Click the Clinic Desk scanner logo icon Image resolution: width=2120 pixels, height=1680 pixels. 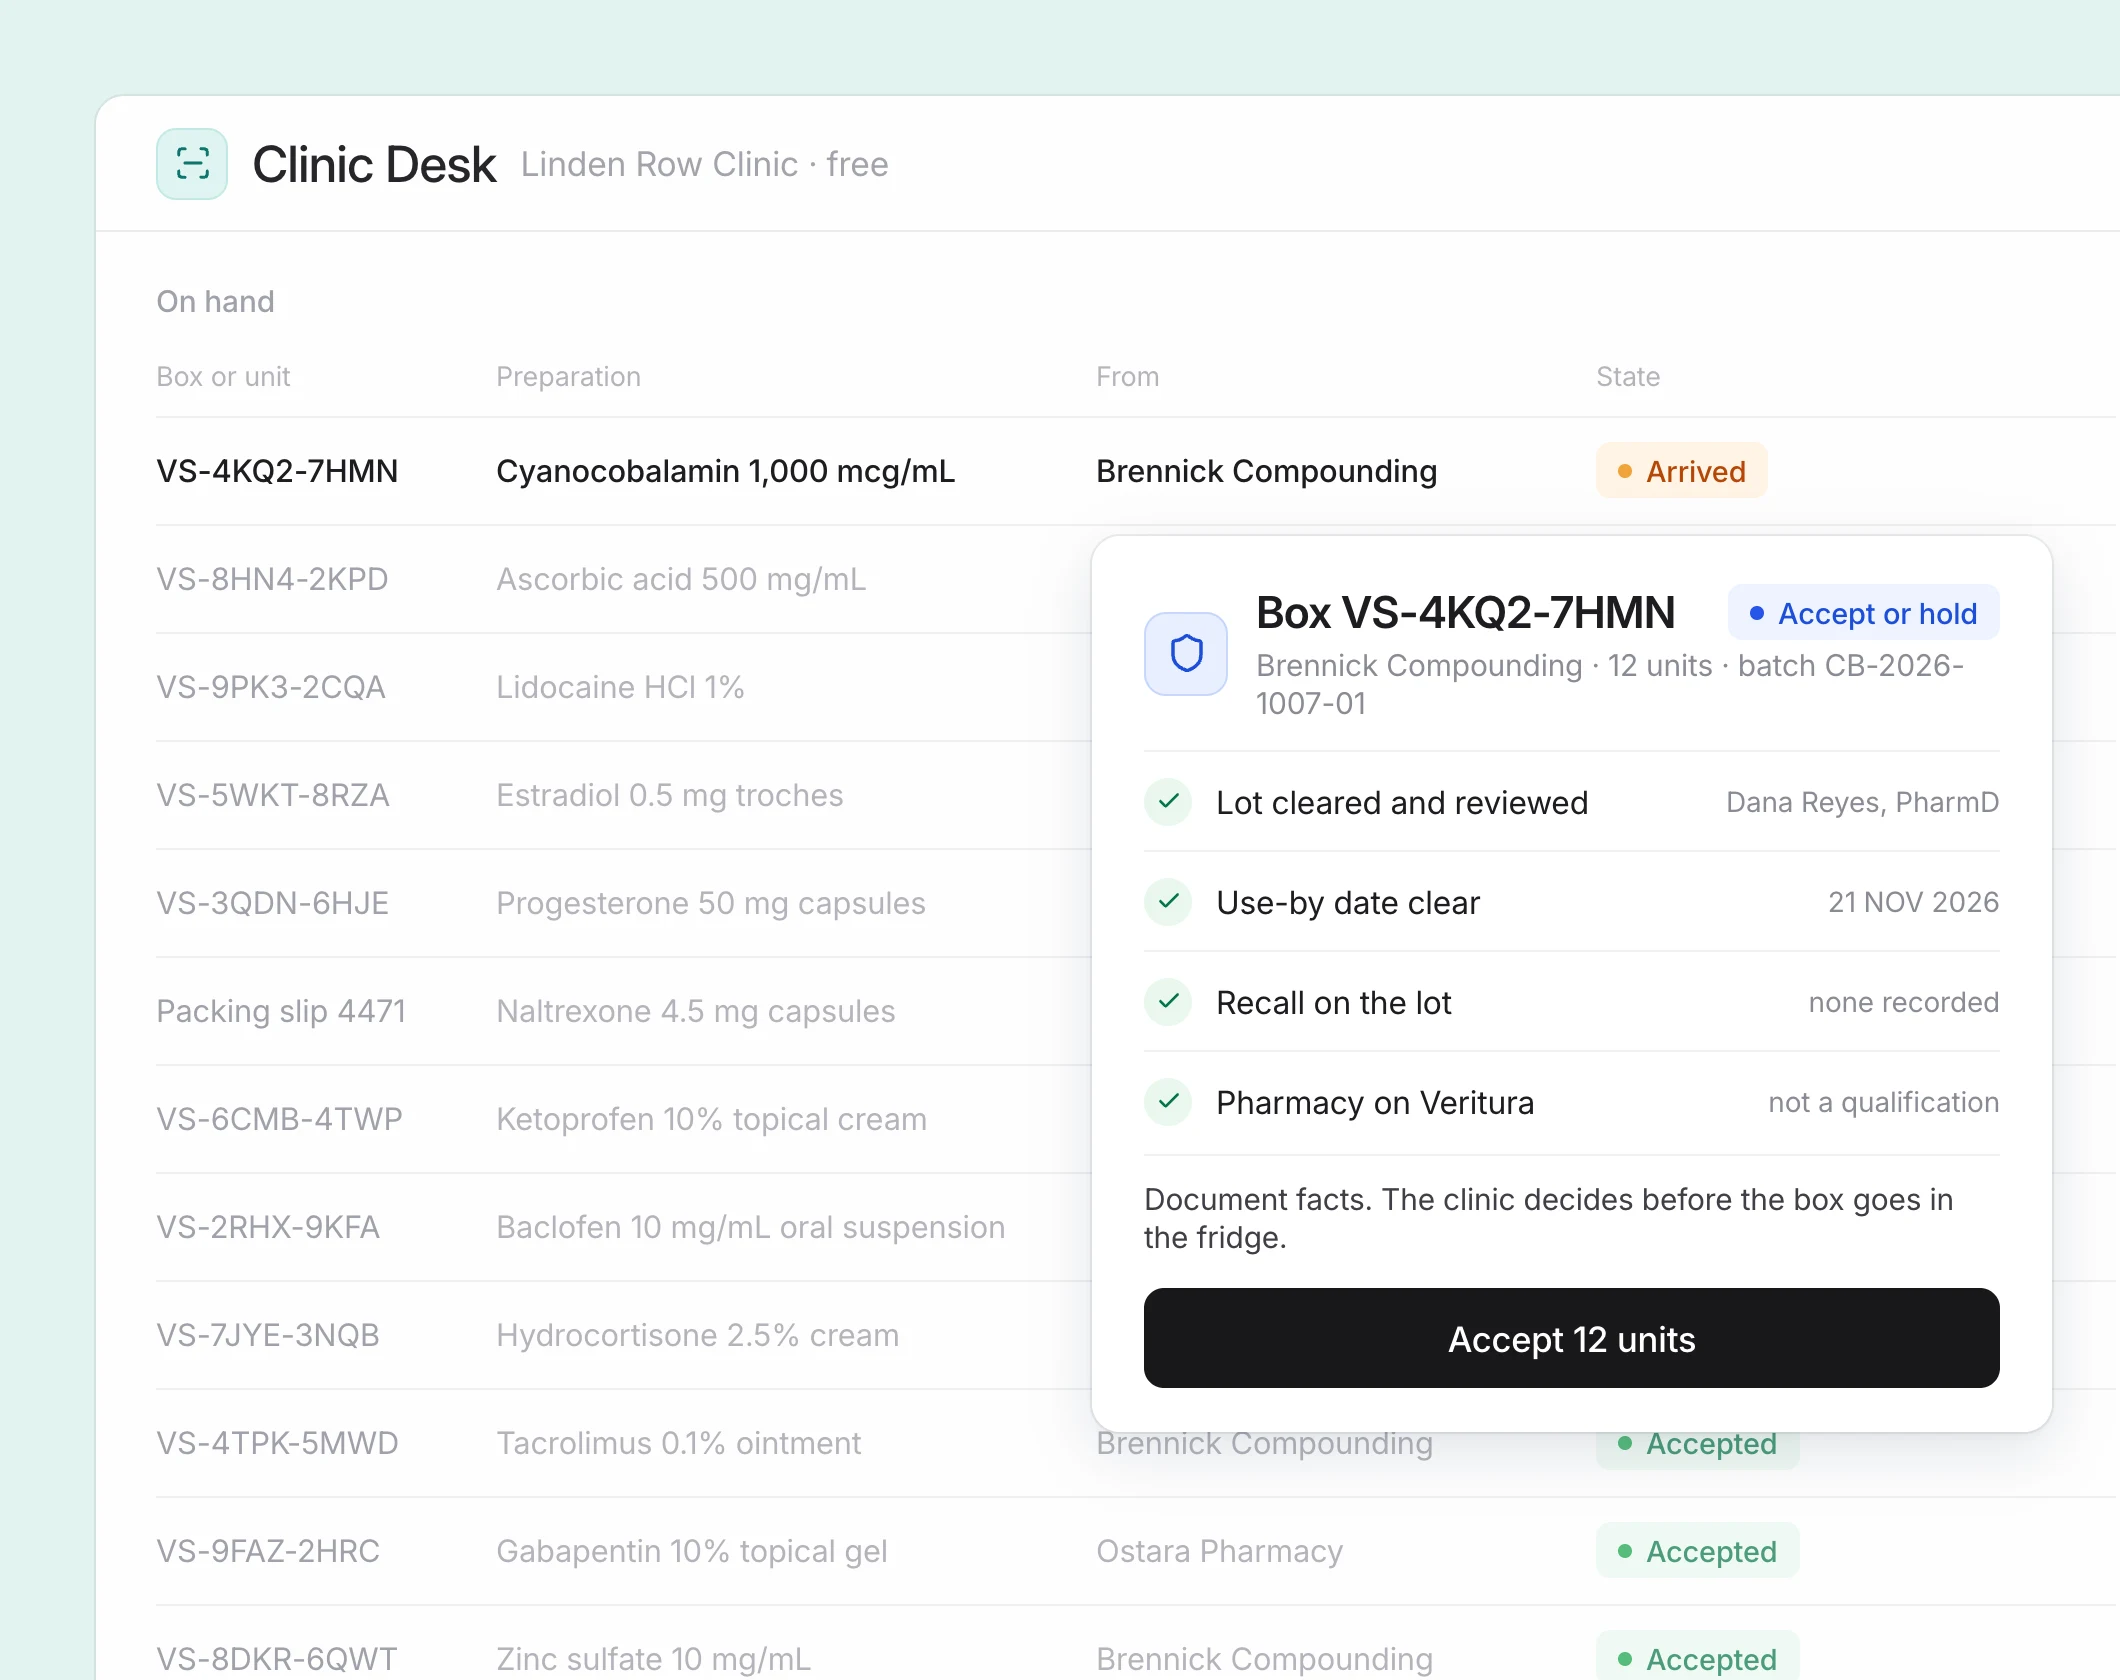pyautogui.click(x=192, y=164)
